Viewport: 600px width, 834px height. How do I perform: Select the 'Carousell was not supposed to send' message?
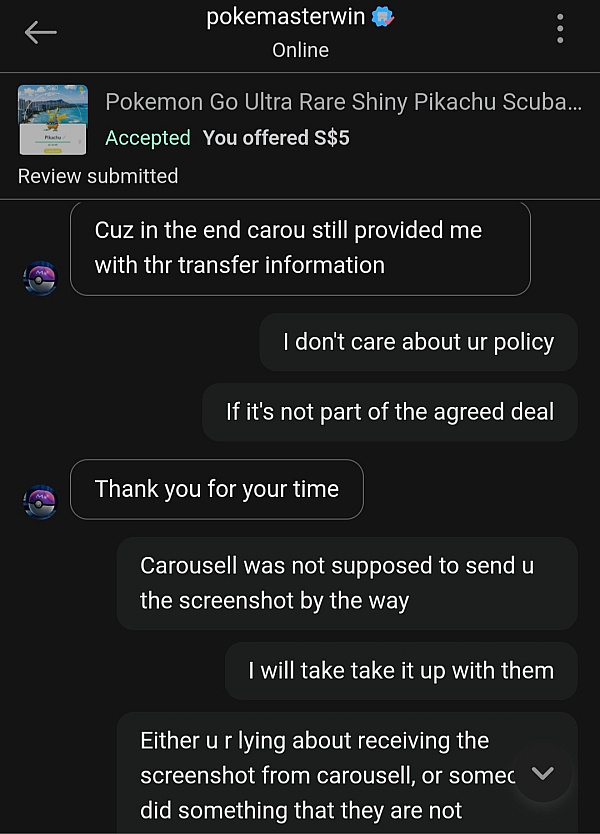pos(347,583)
